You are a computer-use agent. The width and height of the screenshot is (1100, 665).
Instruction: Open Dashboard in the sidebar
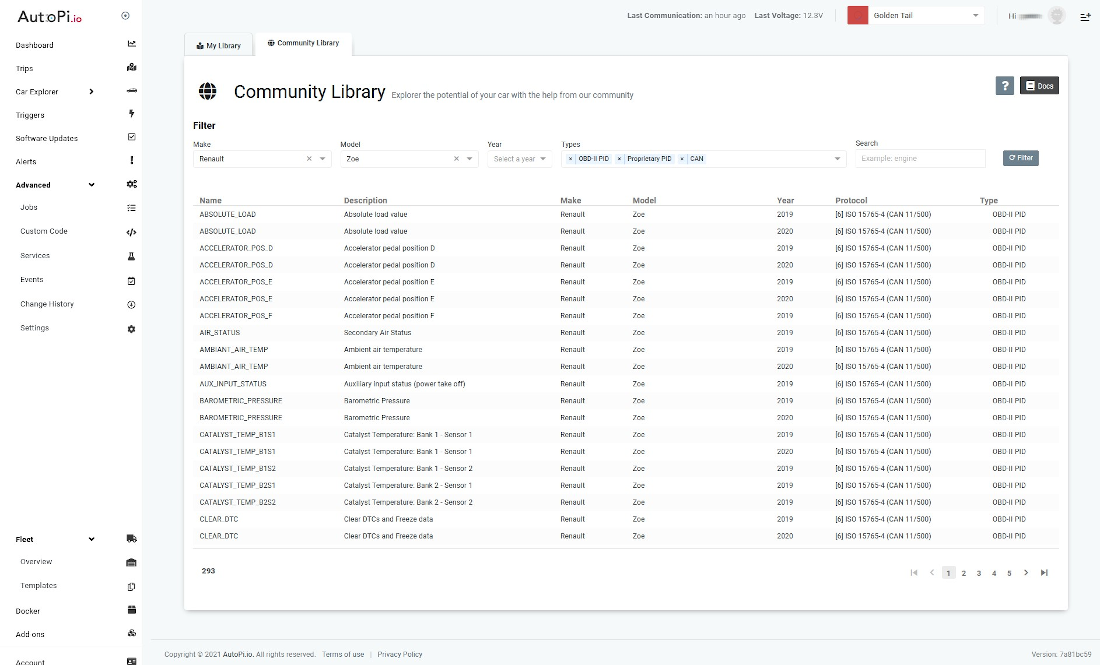click(x=34, y=45)
